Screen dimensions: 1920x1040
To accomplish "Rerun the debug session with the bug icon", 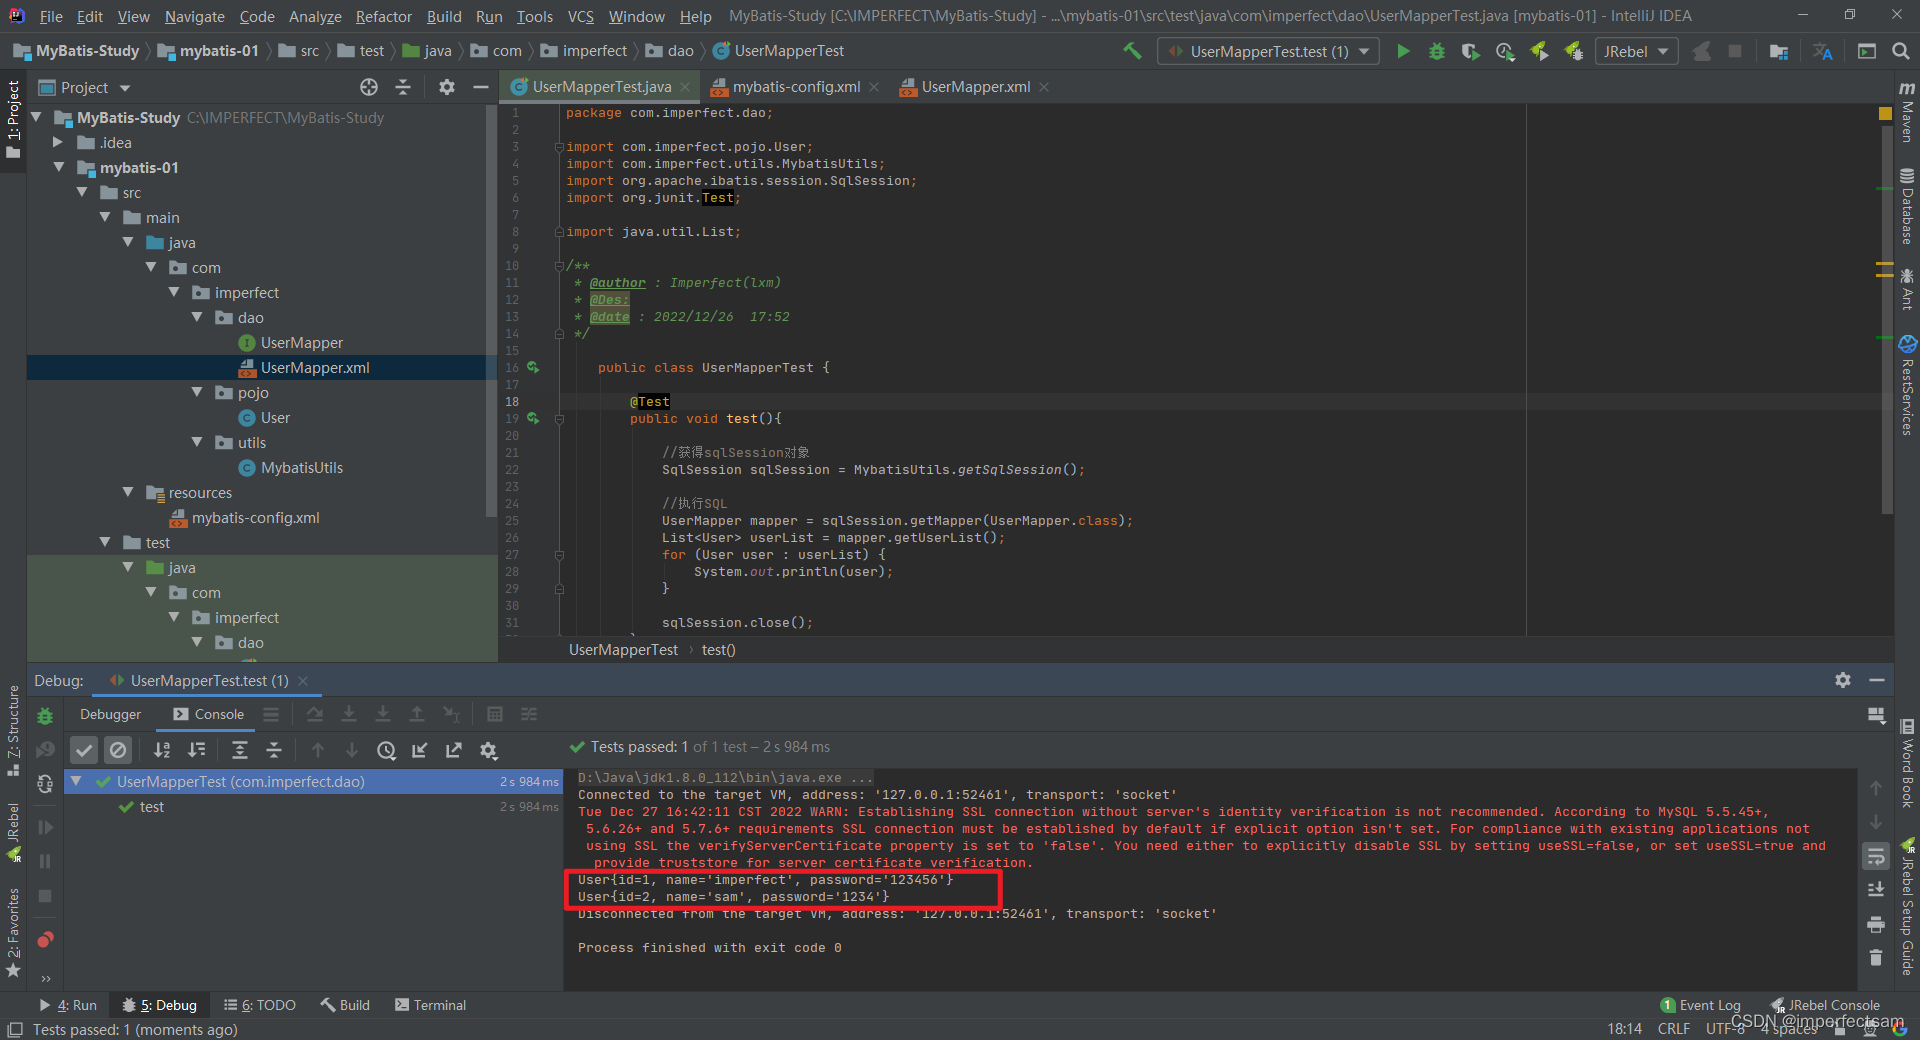I will click(x=45, y=716).
